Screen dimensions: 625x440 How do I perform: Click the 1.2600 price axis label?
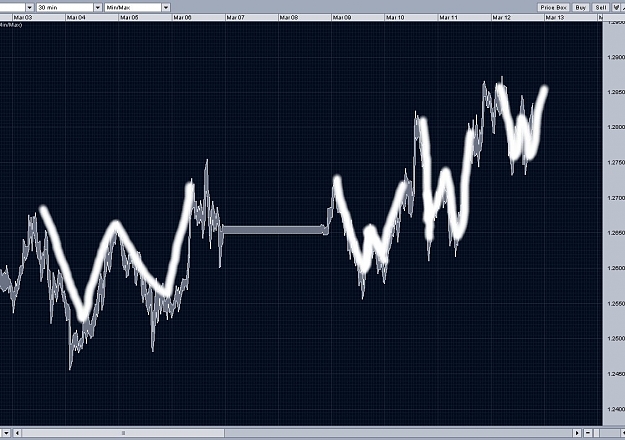tap(616, 268)
